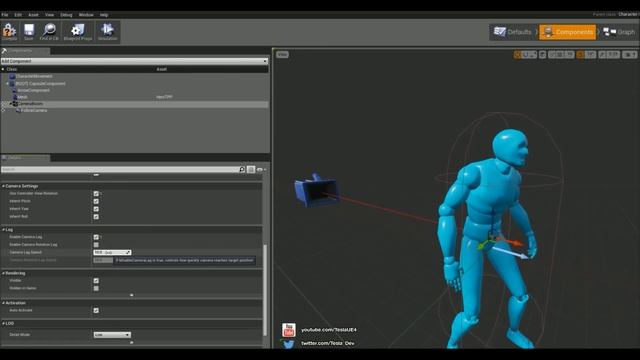Click the YouTube logo in the overlay
Screen dimensions: 640x360
pyautogui.click(x=289, y=330)
